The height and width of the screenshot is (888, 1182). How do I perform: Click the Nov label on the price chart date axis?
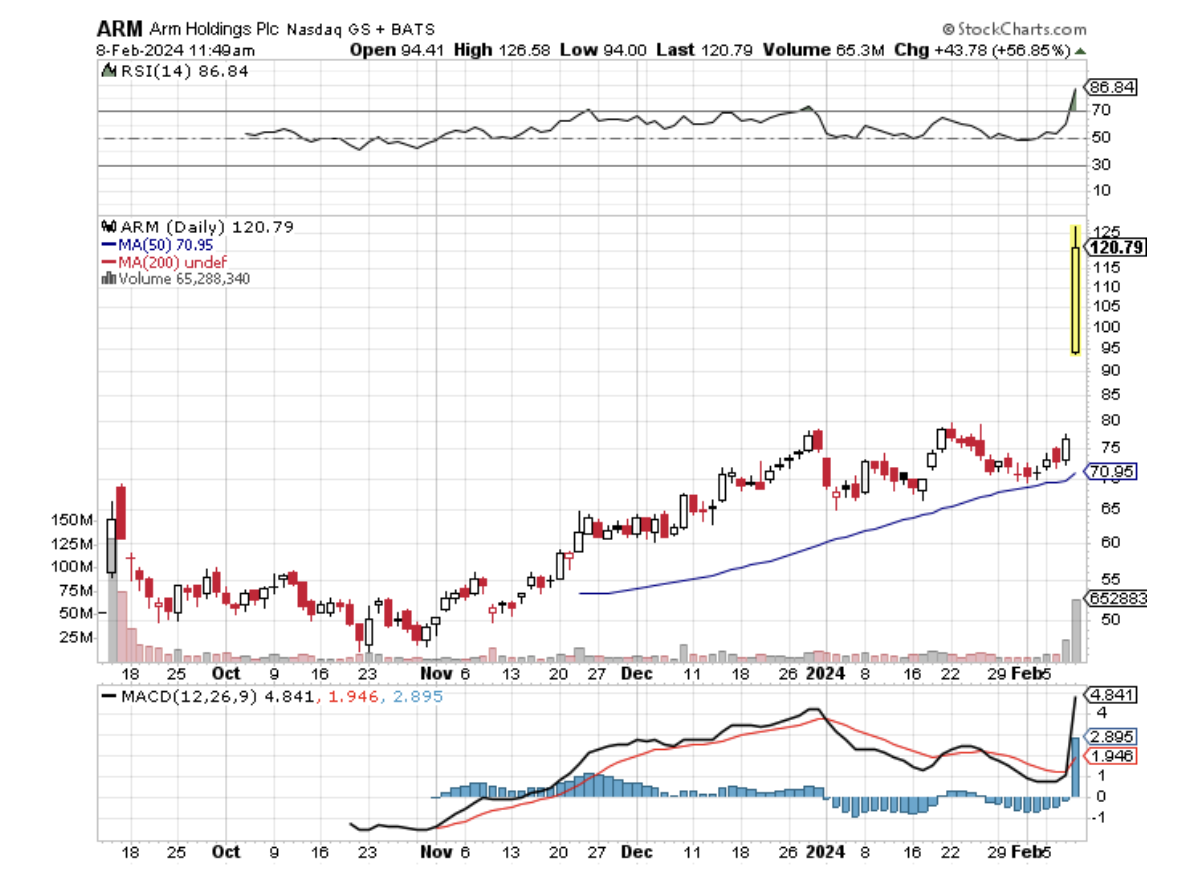coord(436,674)
